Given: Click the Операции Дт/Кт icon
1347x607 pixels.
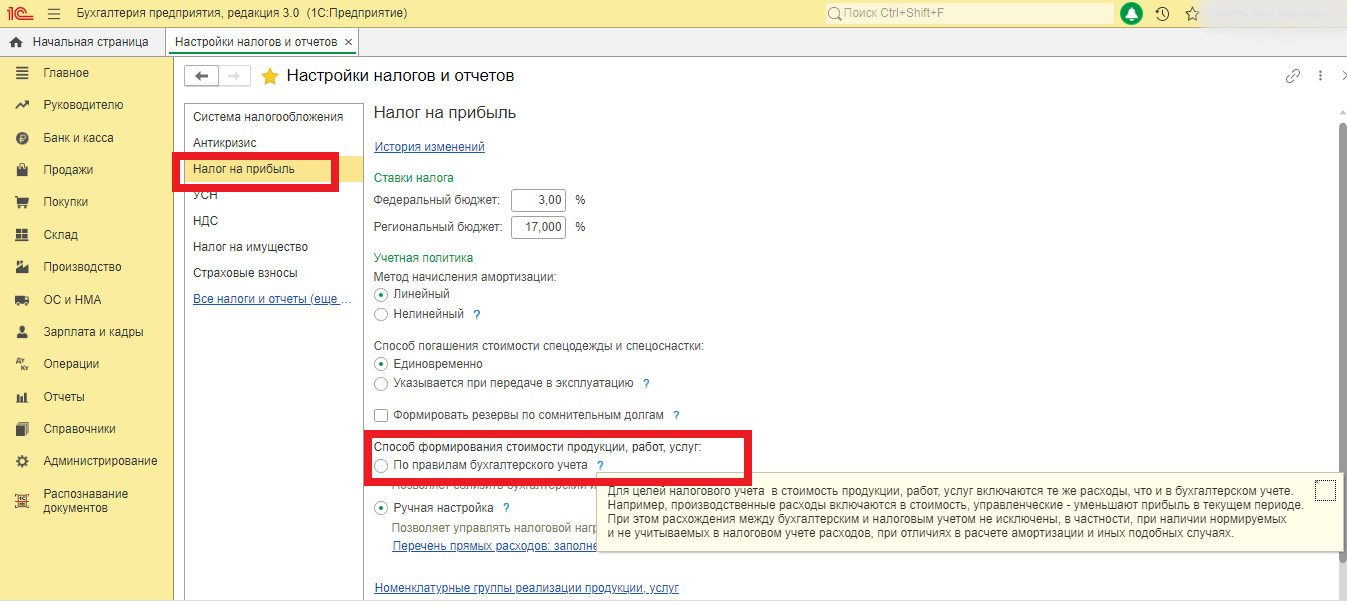Looking at the screenshot, I should [22, 364].
